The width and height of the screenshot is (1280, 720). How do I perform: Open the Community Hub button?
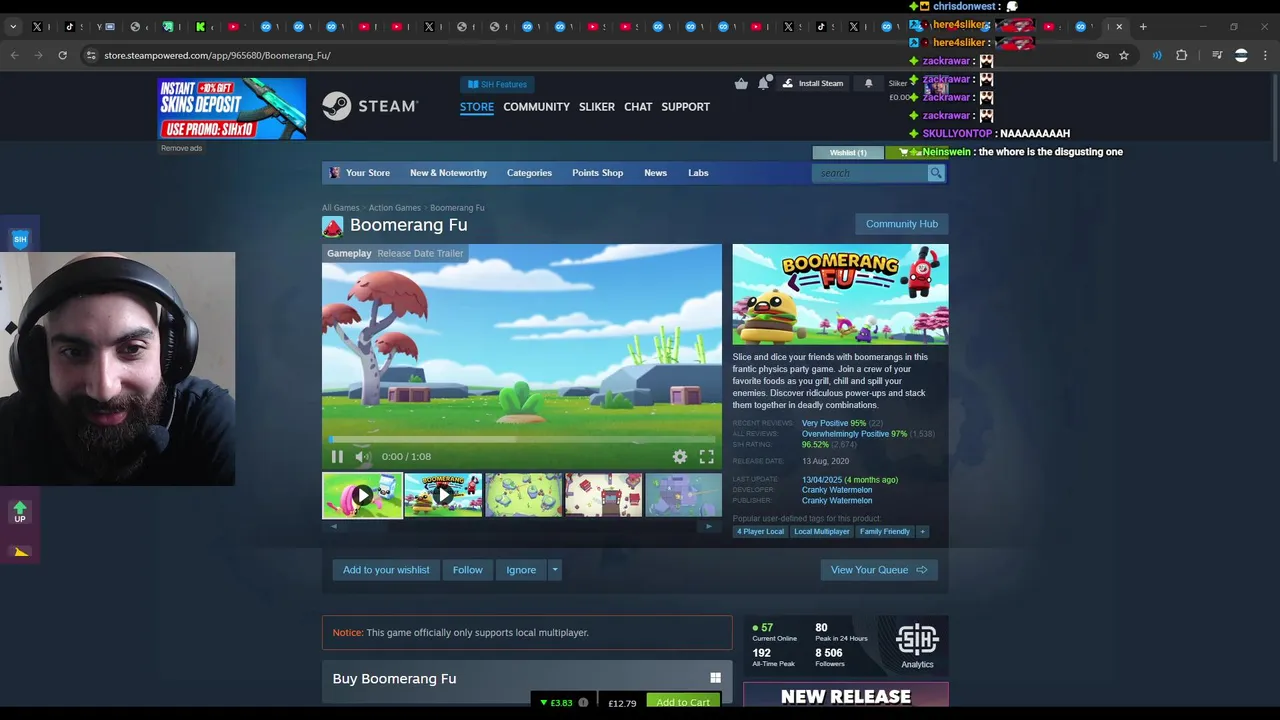point(902,224)
